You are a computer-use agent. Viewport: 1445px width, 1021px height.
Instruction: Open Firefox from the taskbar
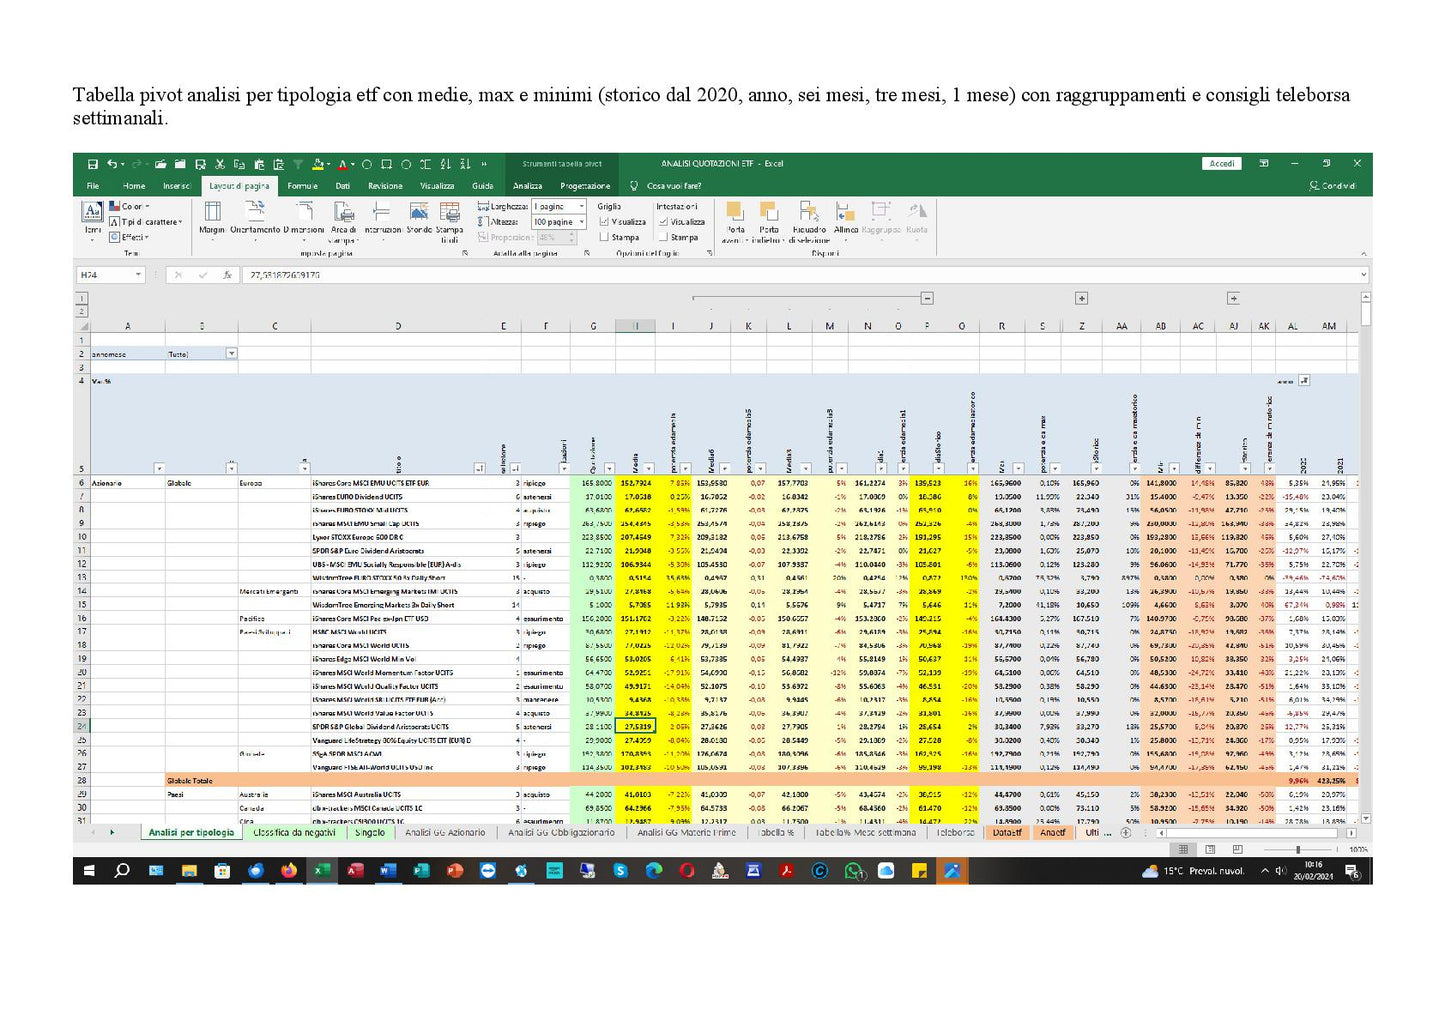[288, 871]
